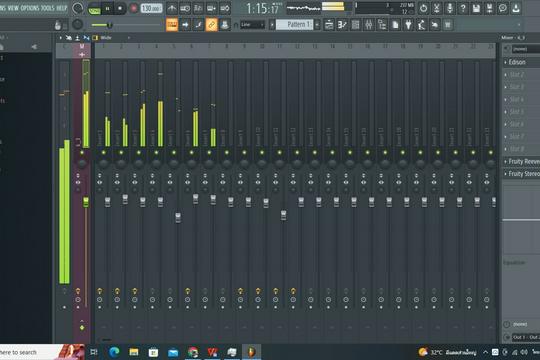540x360 pixels.
Task: Open the VIEW menu
Action: tap(13, 8)
